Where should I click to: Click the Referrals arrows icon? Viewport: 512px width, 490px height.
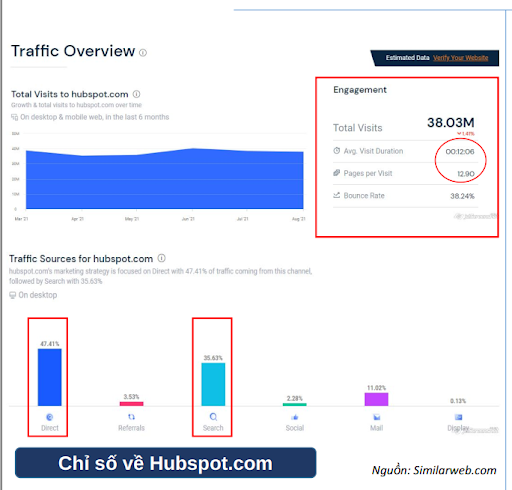131,417
